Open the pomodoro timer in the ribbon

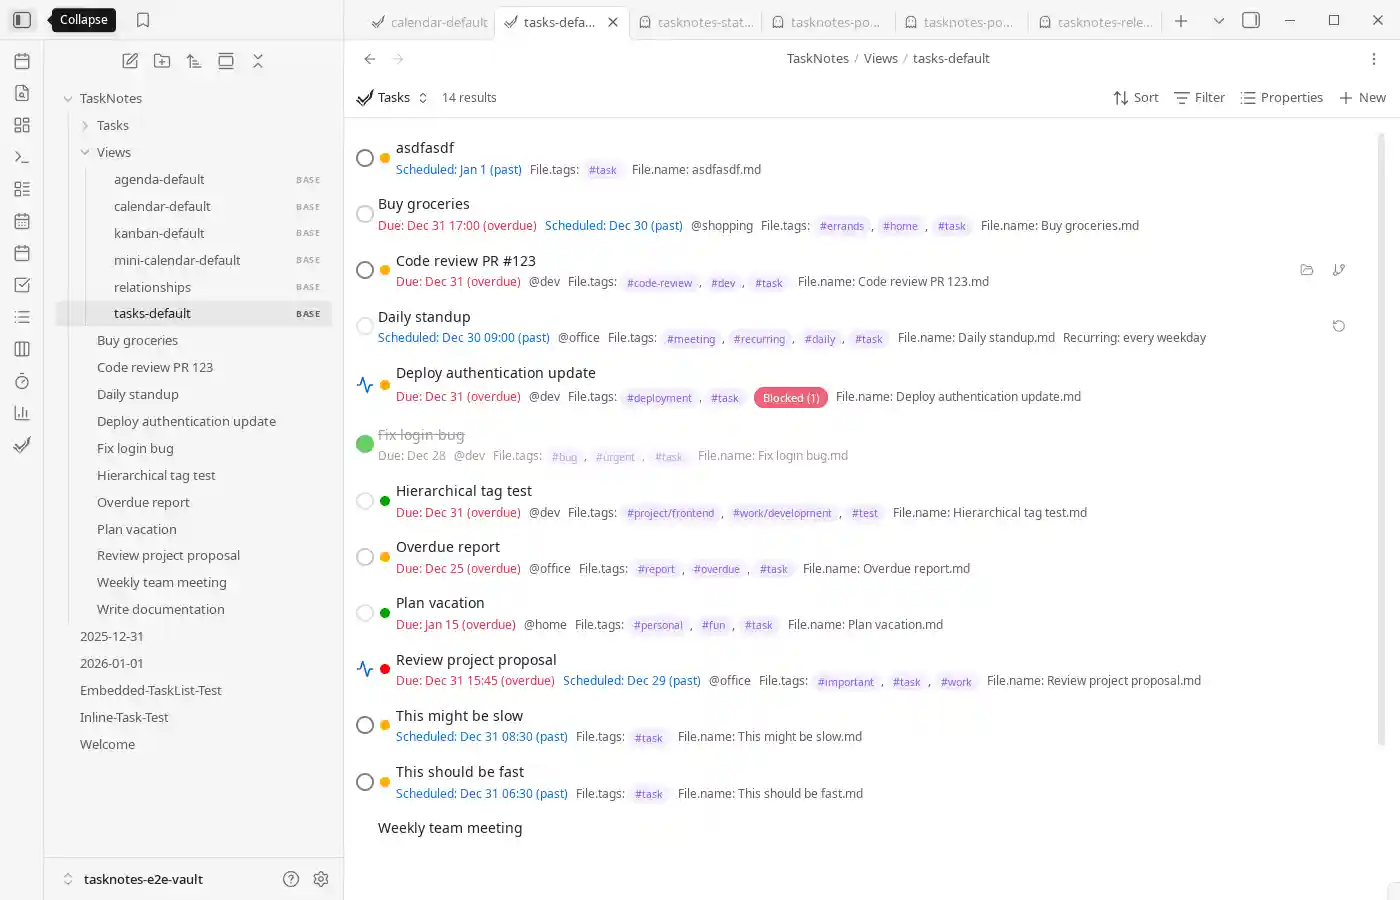point(22,381)
